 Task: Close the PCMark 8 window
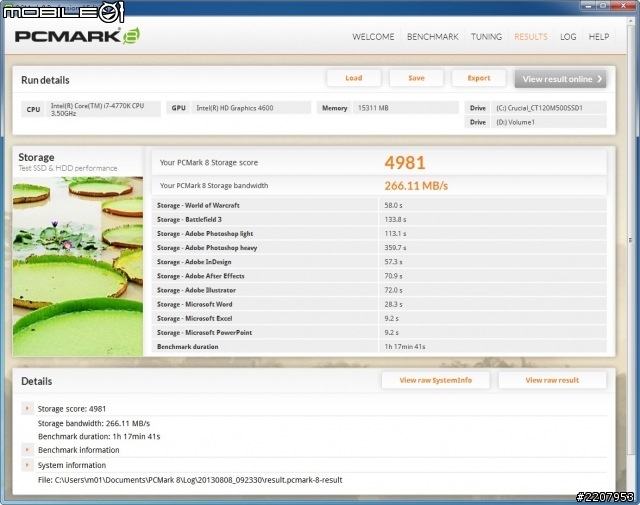[624, 6]
